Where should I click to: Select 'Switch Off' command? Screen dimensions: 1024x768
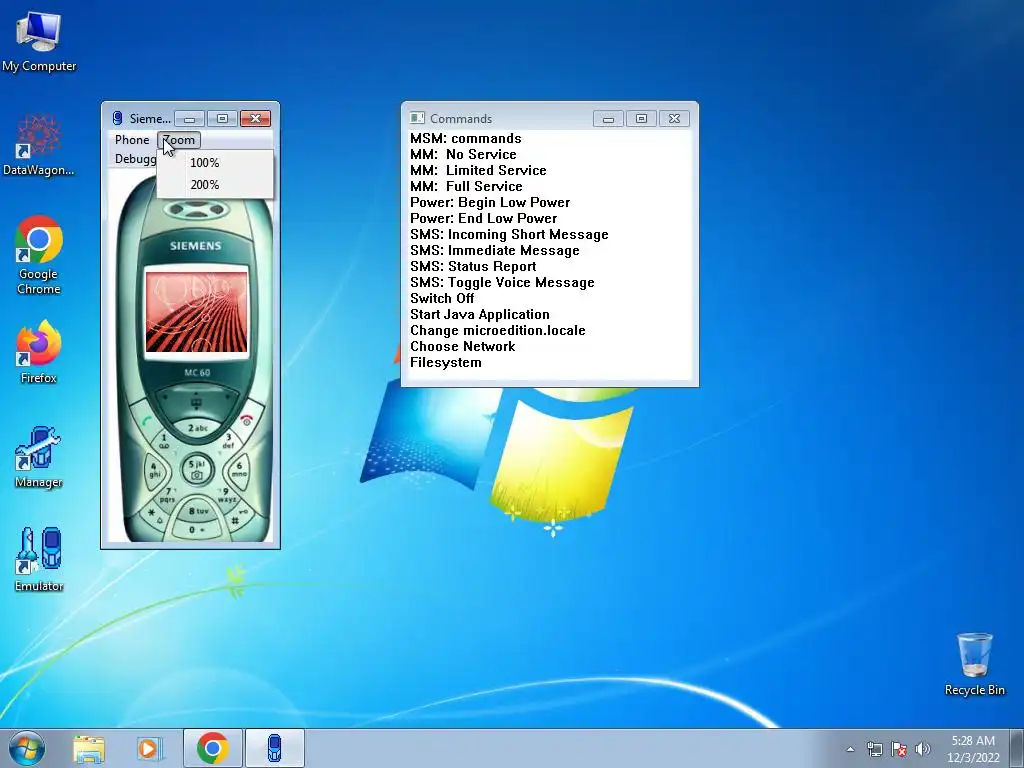tap(442, 298)
